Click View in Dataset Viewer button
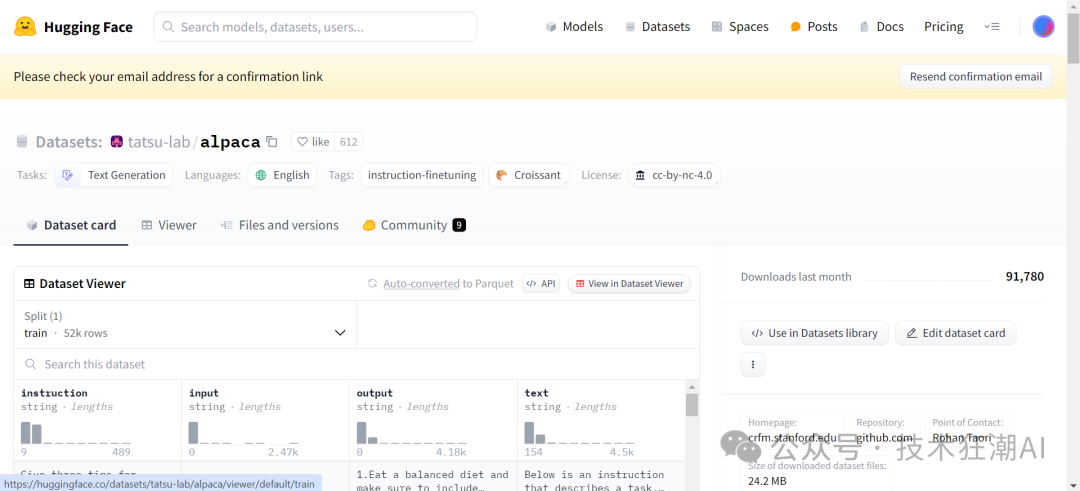Viewport: 1080px width, 491px height. click(x=629, y=284)
